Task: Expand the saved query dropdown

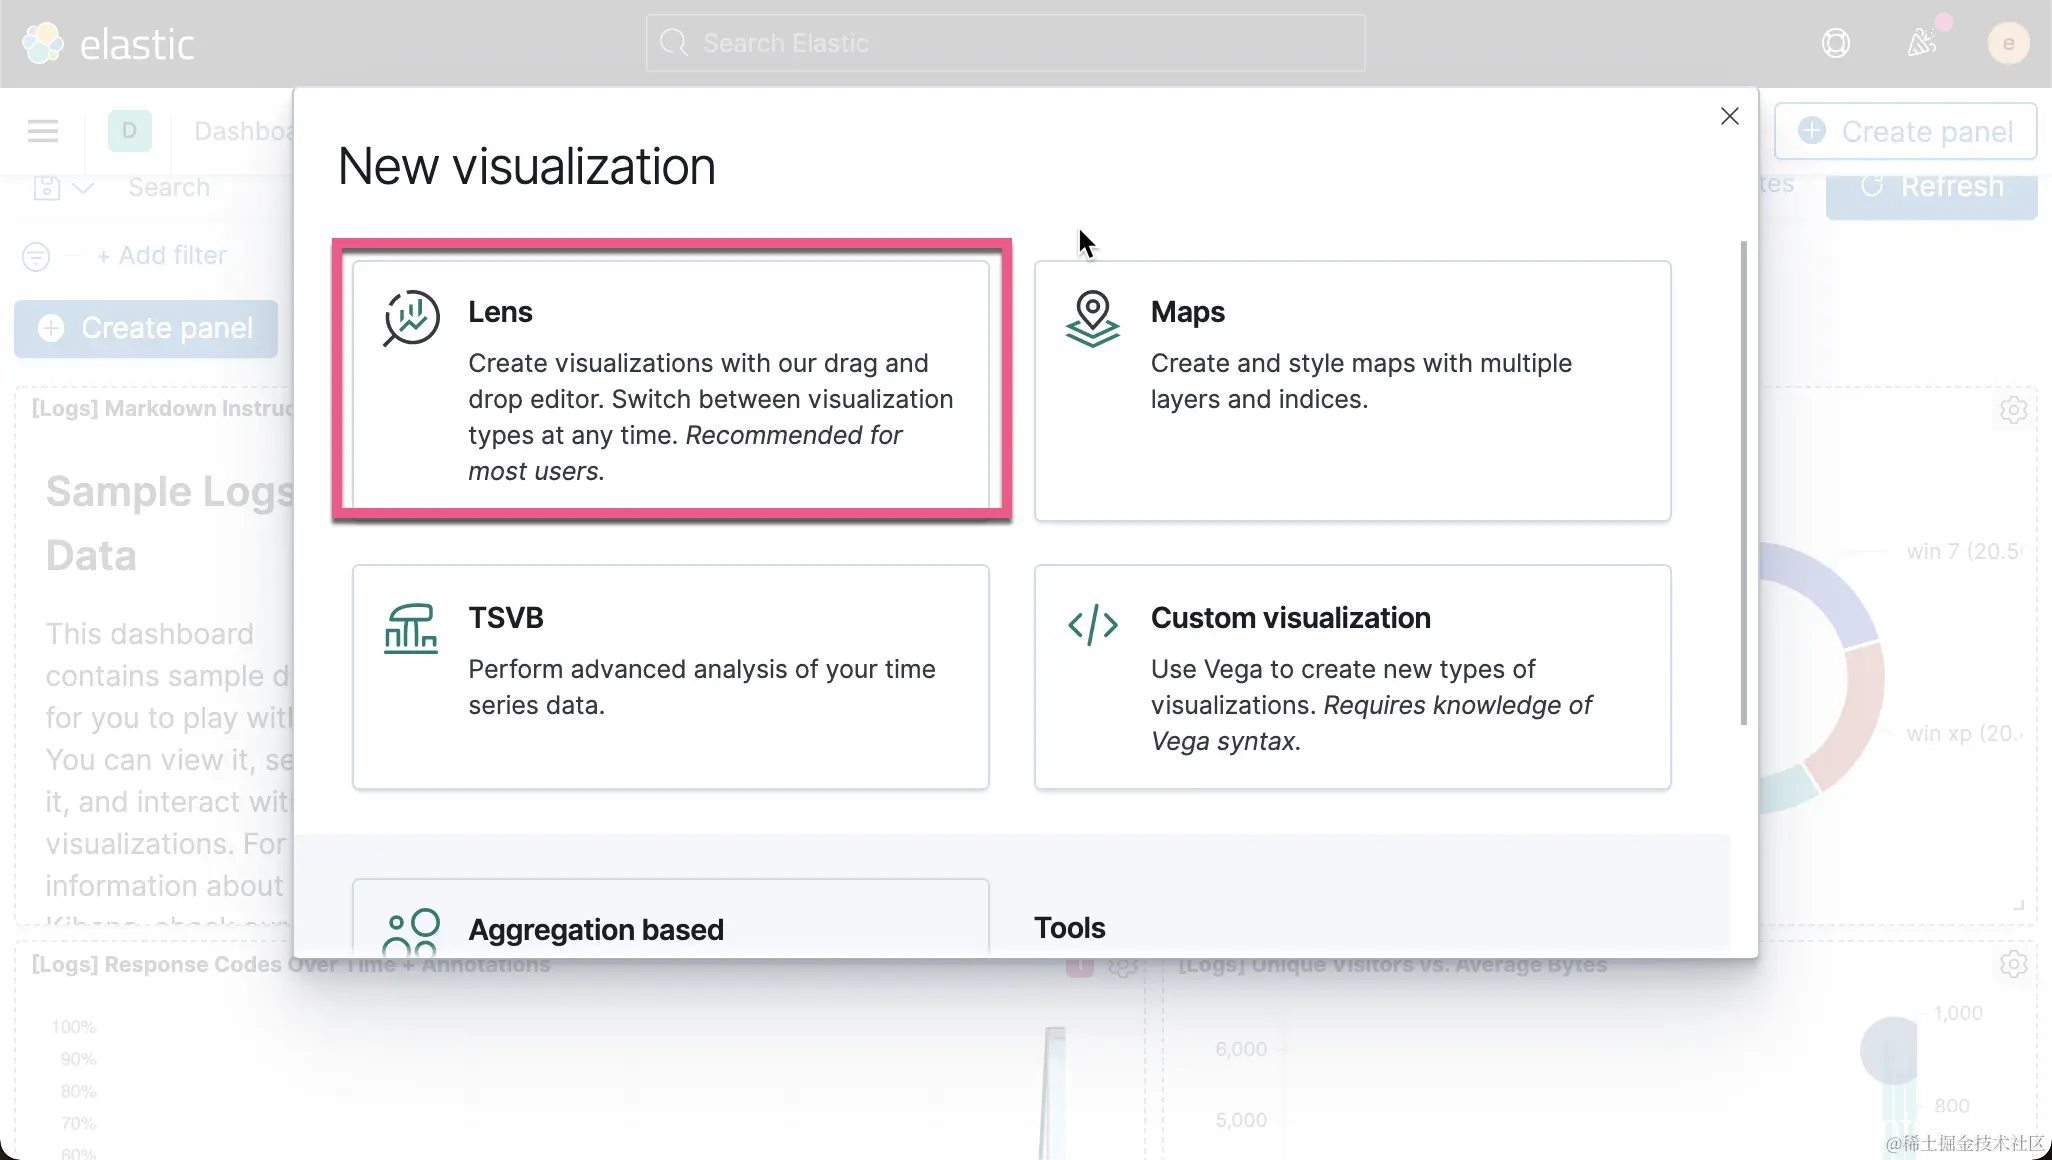Action: 64,187
